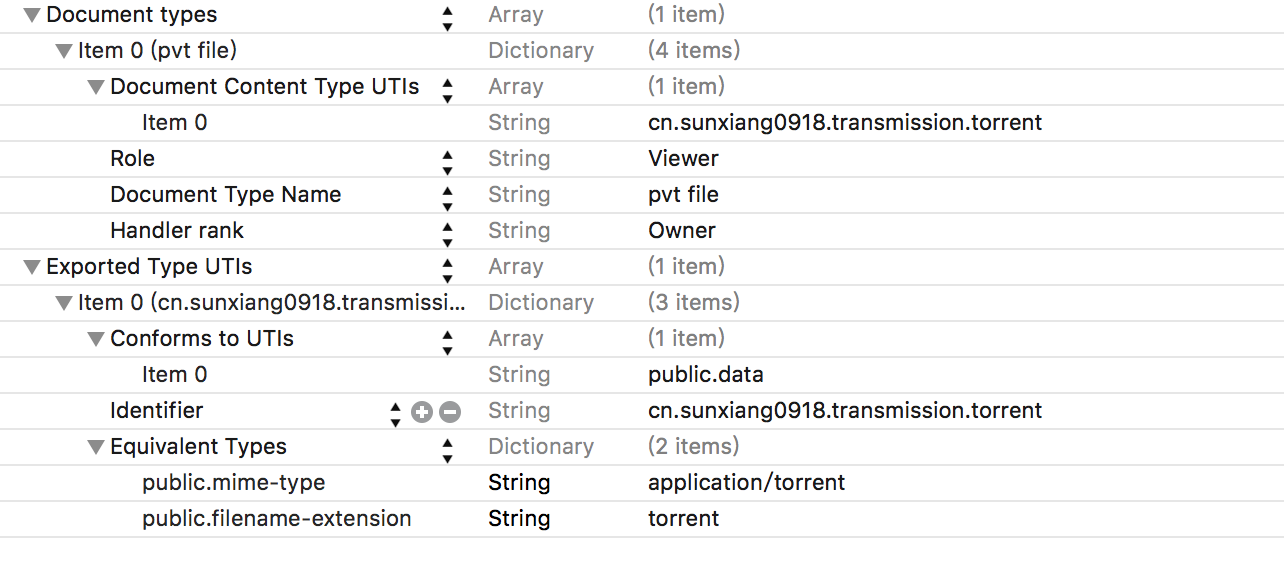This screenshot has height=580, width=1284.
Task: Click the plus button on Identifier row
Action: click(422, 411)
